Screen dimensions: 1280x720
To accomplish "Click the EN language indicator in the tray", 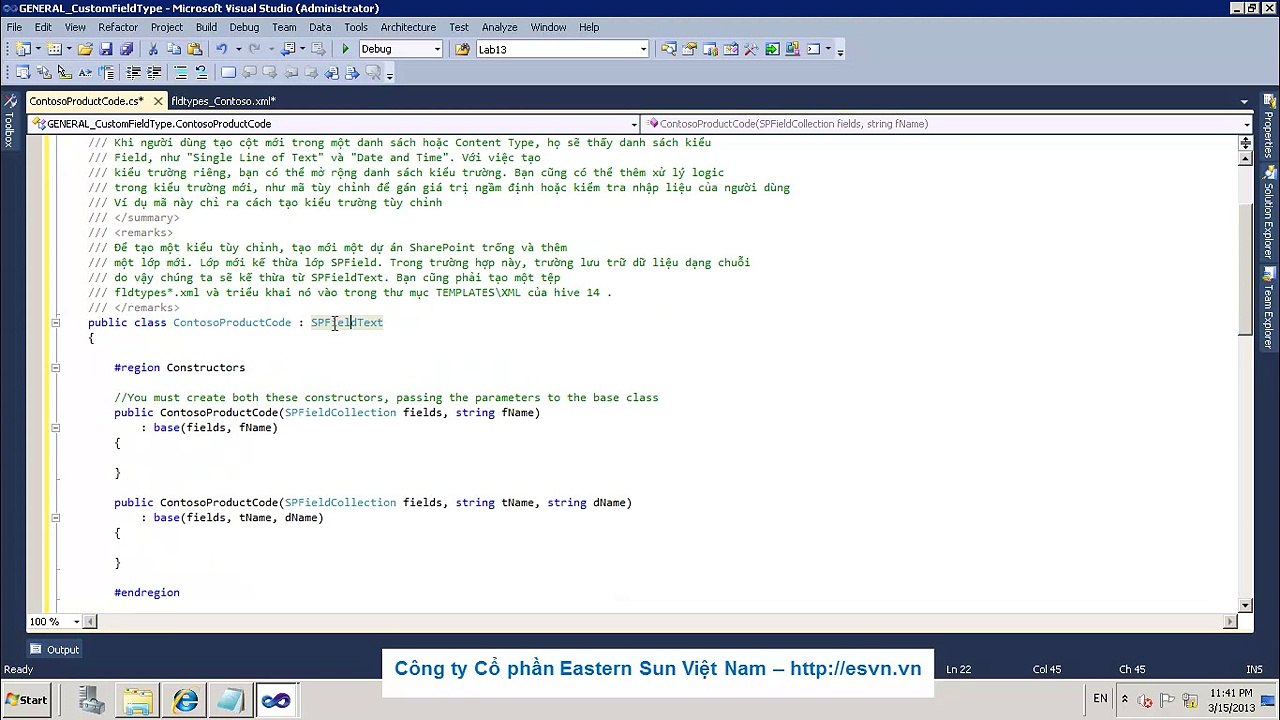I will point(1100,699).
